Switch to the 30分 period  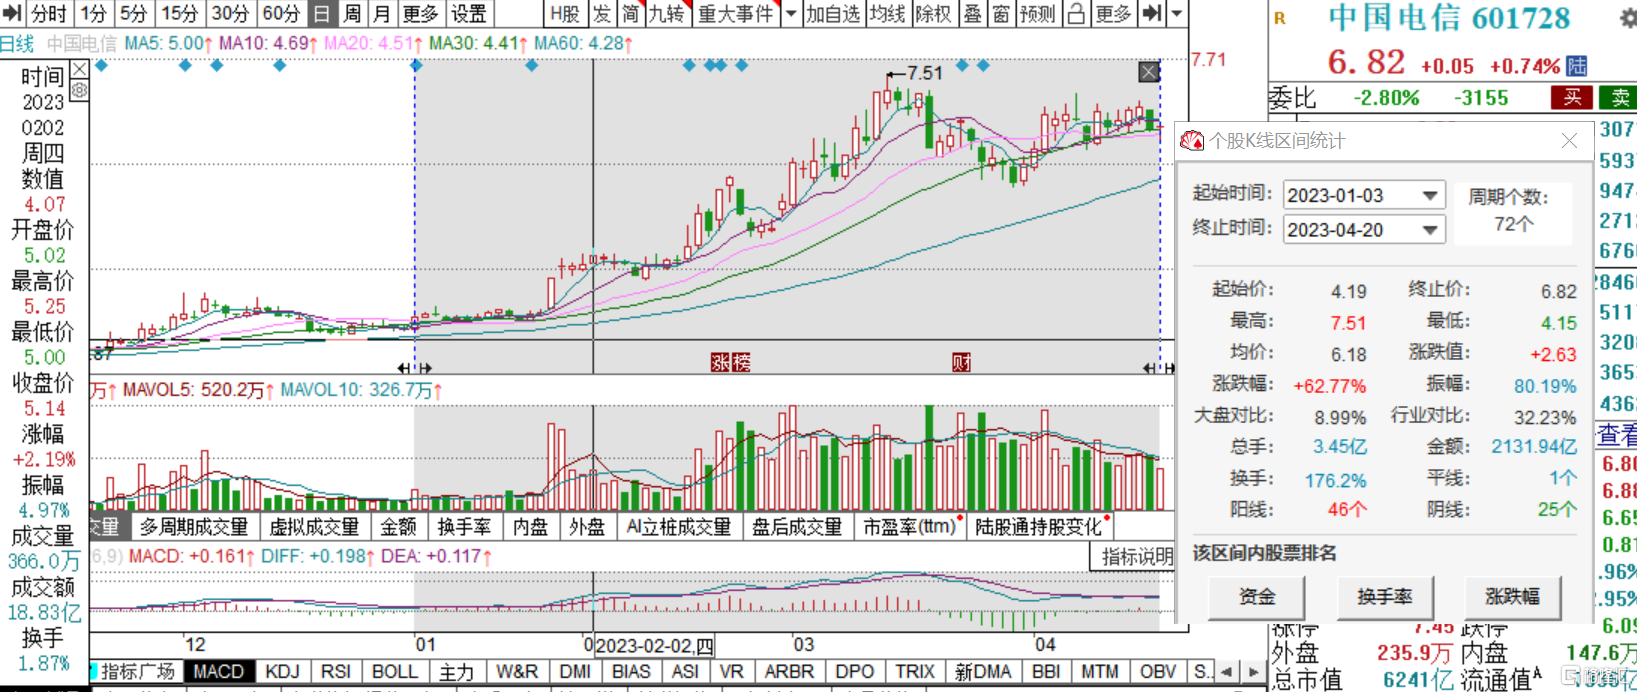click(230, 13)
